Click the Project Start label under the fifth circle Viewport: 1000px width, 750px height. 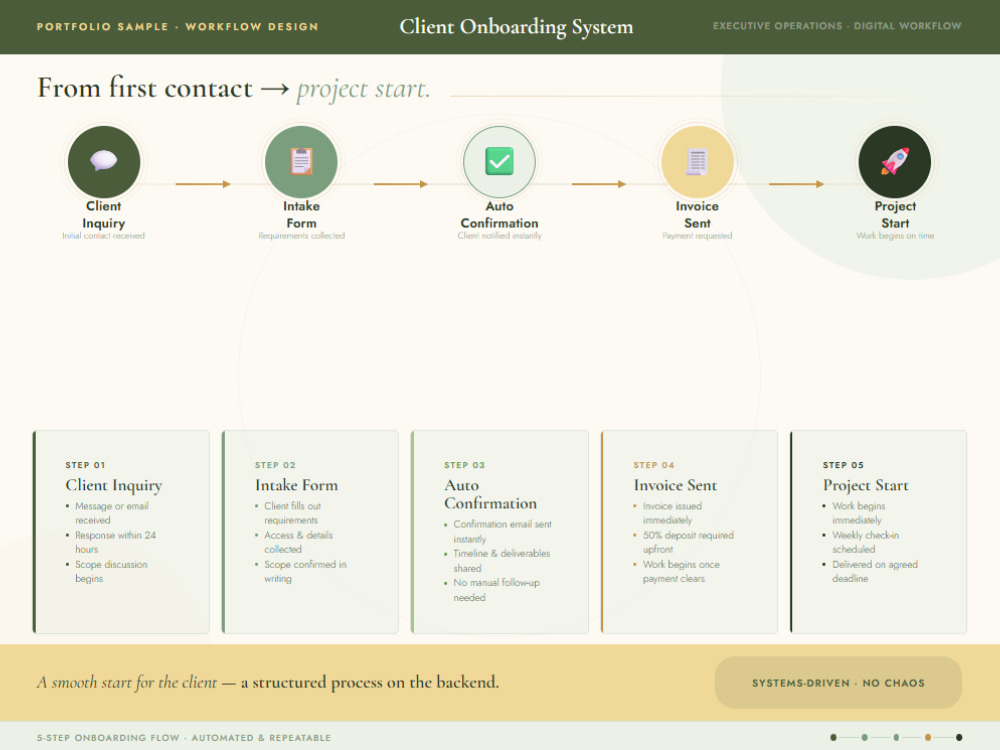pos(895,214)
